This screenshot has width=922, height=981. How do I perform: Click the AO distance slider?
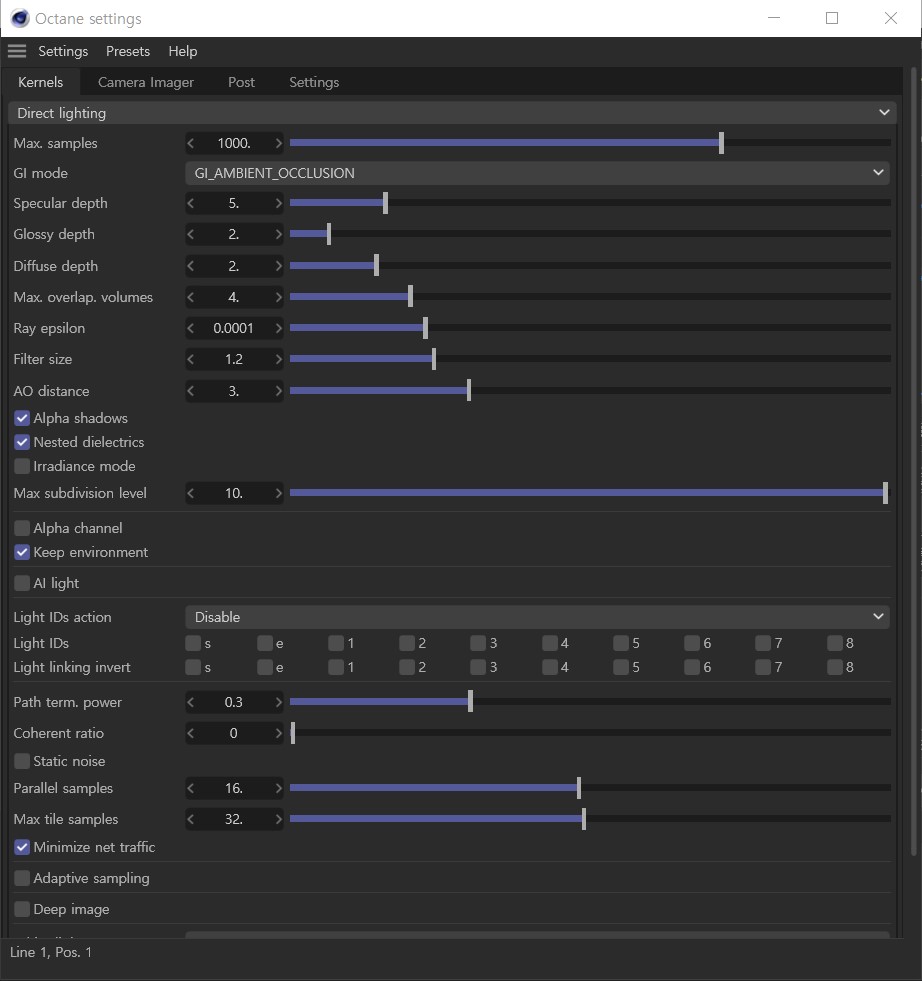(590, 390)
